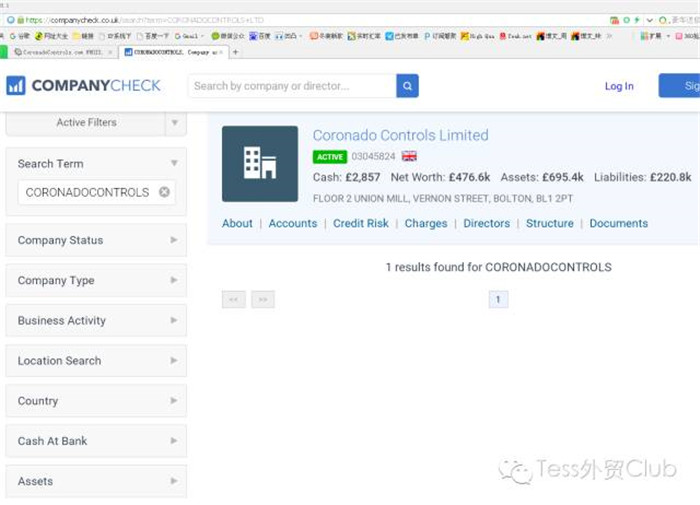Viewport: 700px width, 505px height.
Task: Open the Accounts link
Action: point(293,223)
